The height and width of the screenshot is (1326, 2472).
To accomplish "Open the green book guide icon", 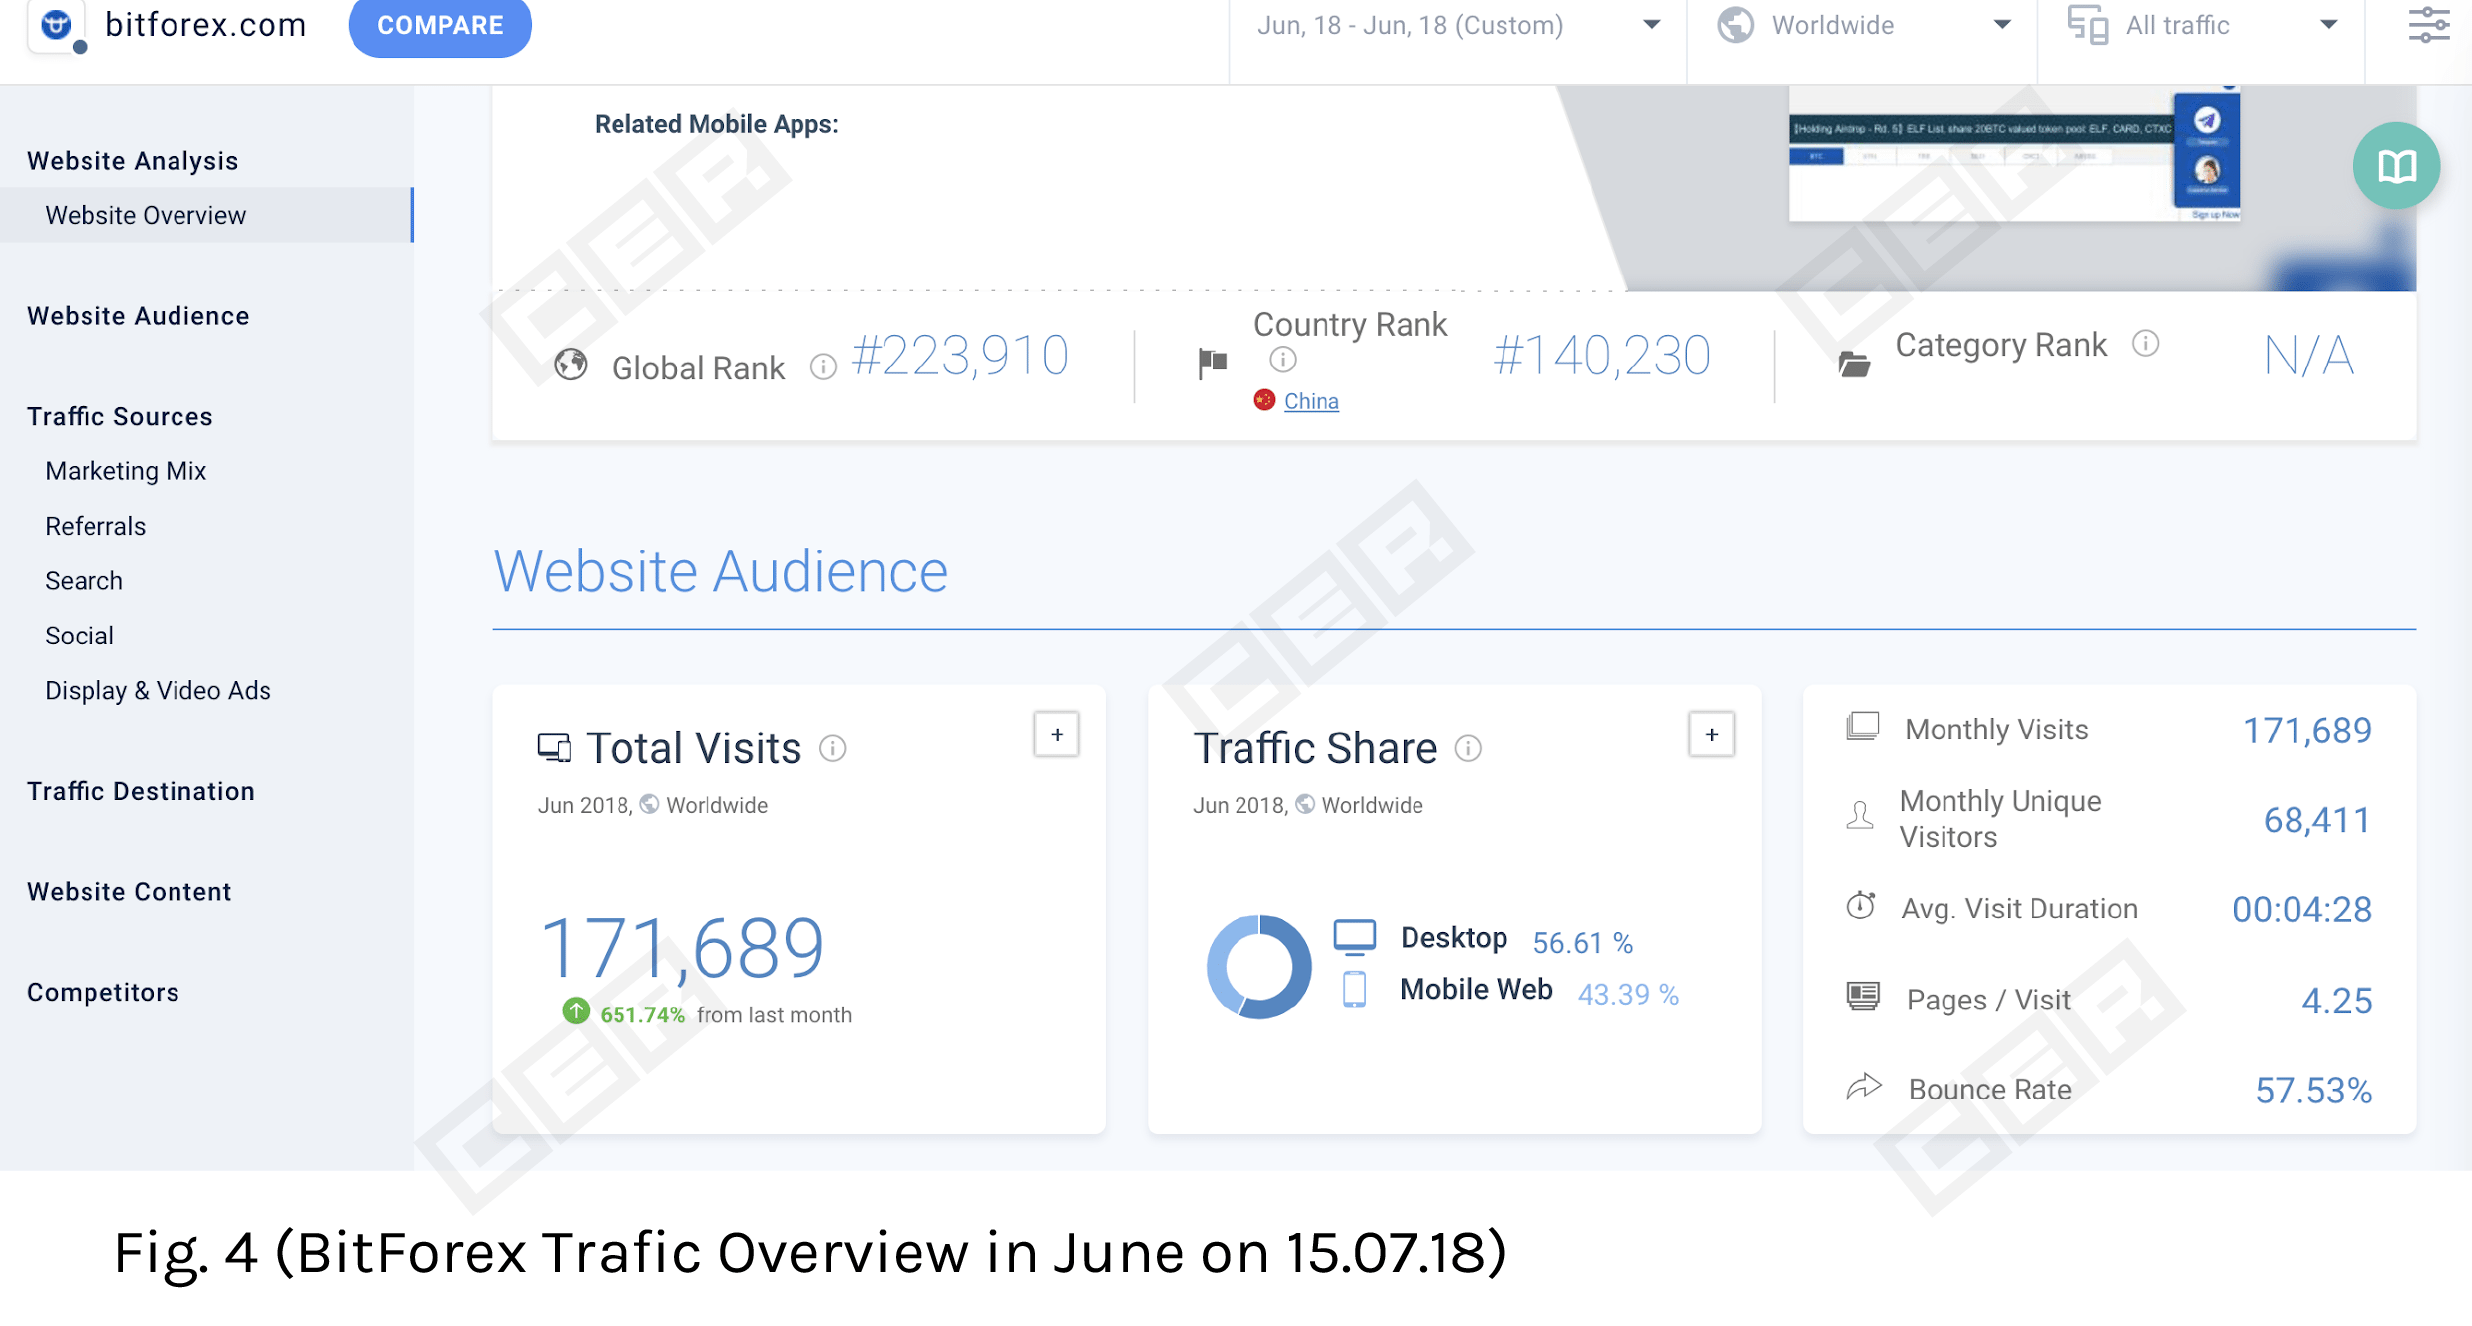I will pyautogui.click(x=2396, y=166).
